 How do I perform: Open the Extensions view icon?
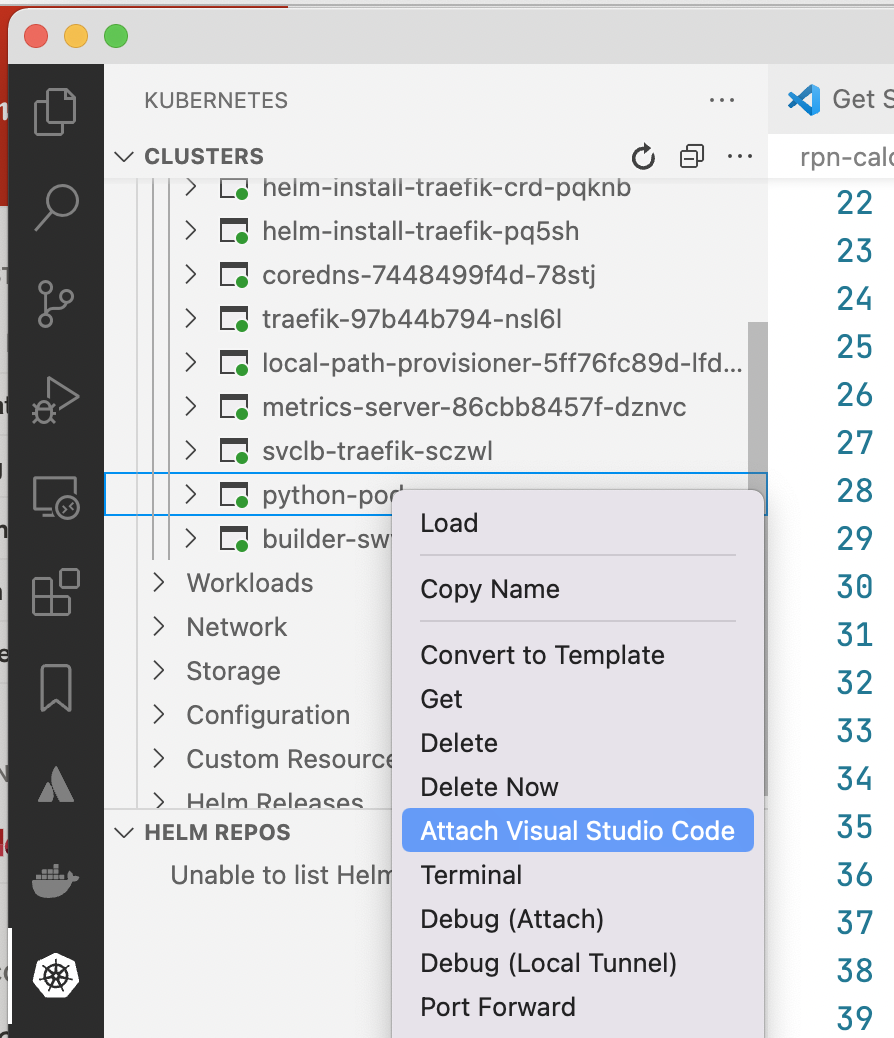coord(56,592)
